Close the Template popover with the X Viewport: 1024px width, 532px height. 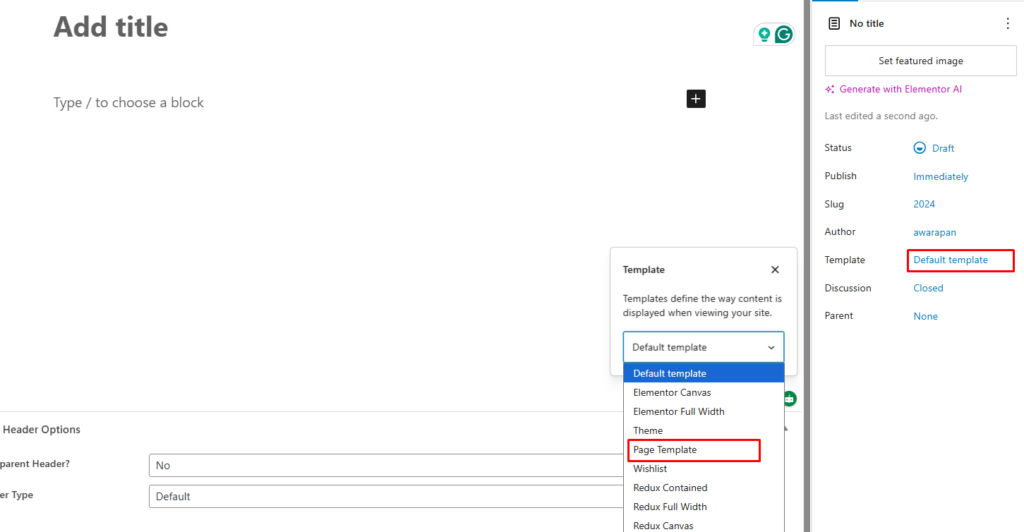[x=775, y=269]
